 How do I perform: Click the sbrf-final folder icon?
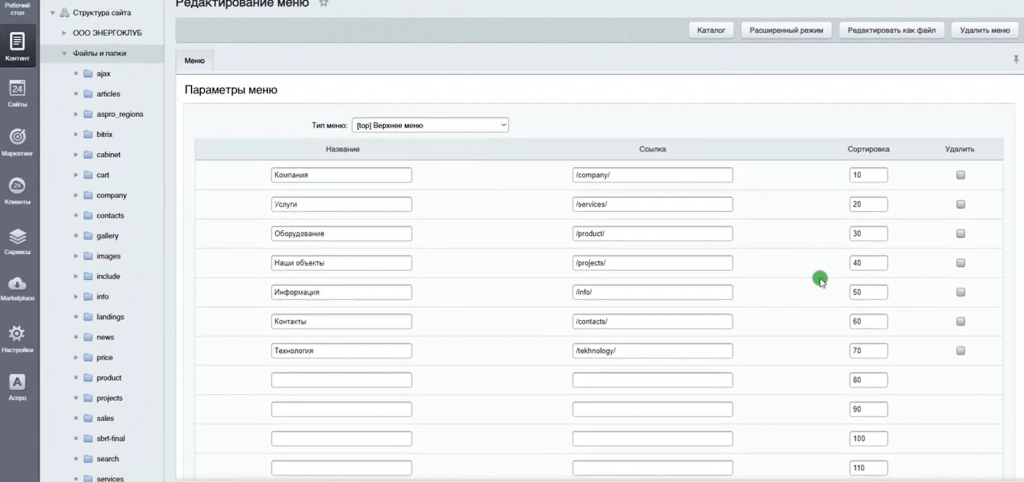tap(88, 438)
